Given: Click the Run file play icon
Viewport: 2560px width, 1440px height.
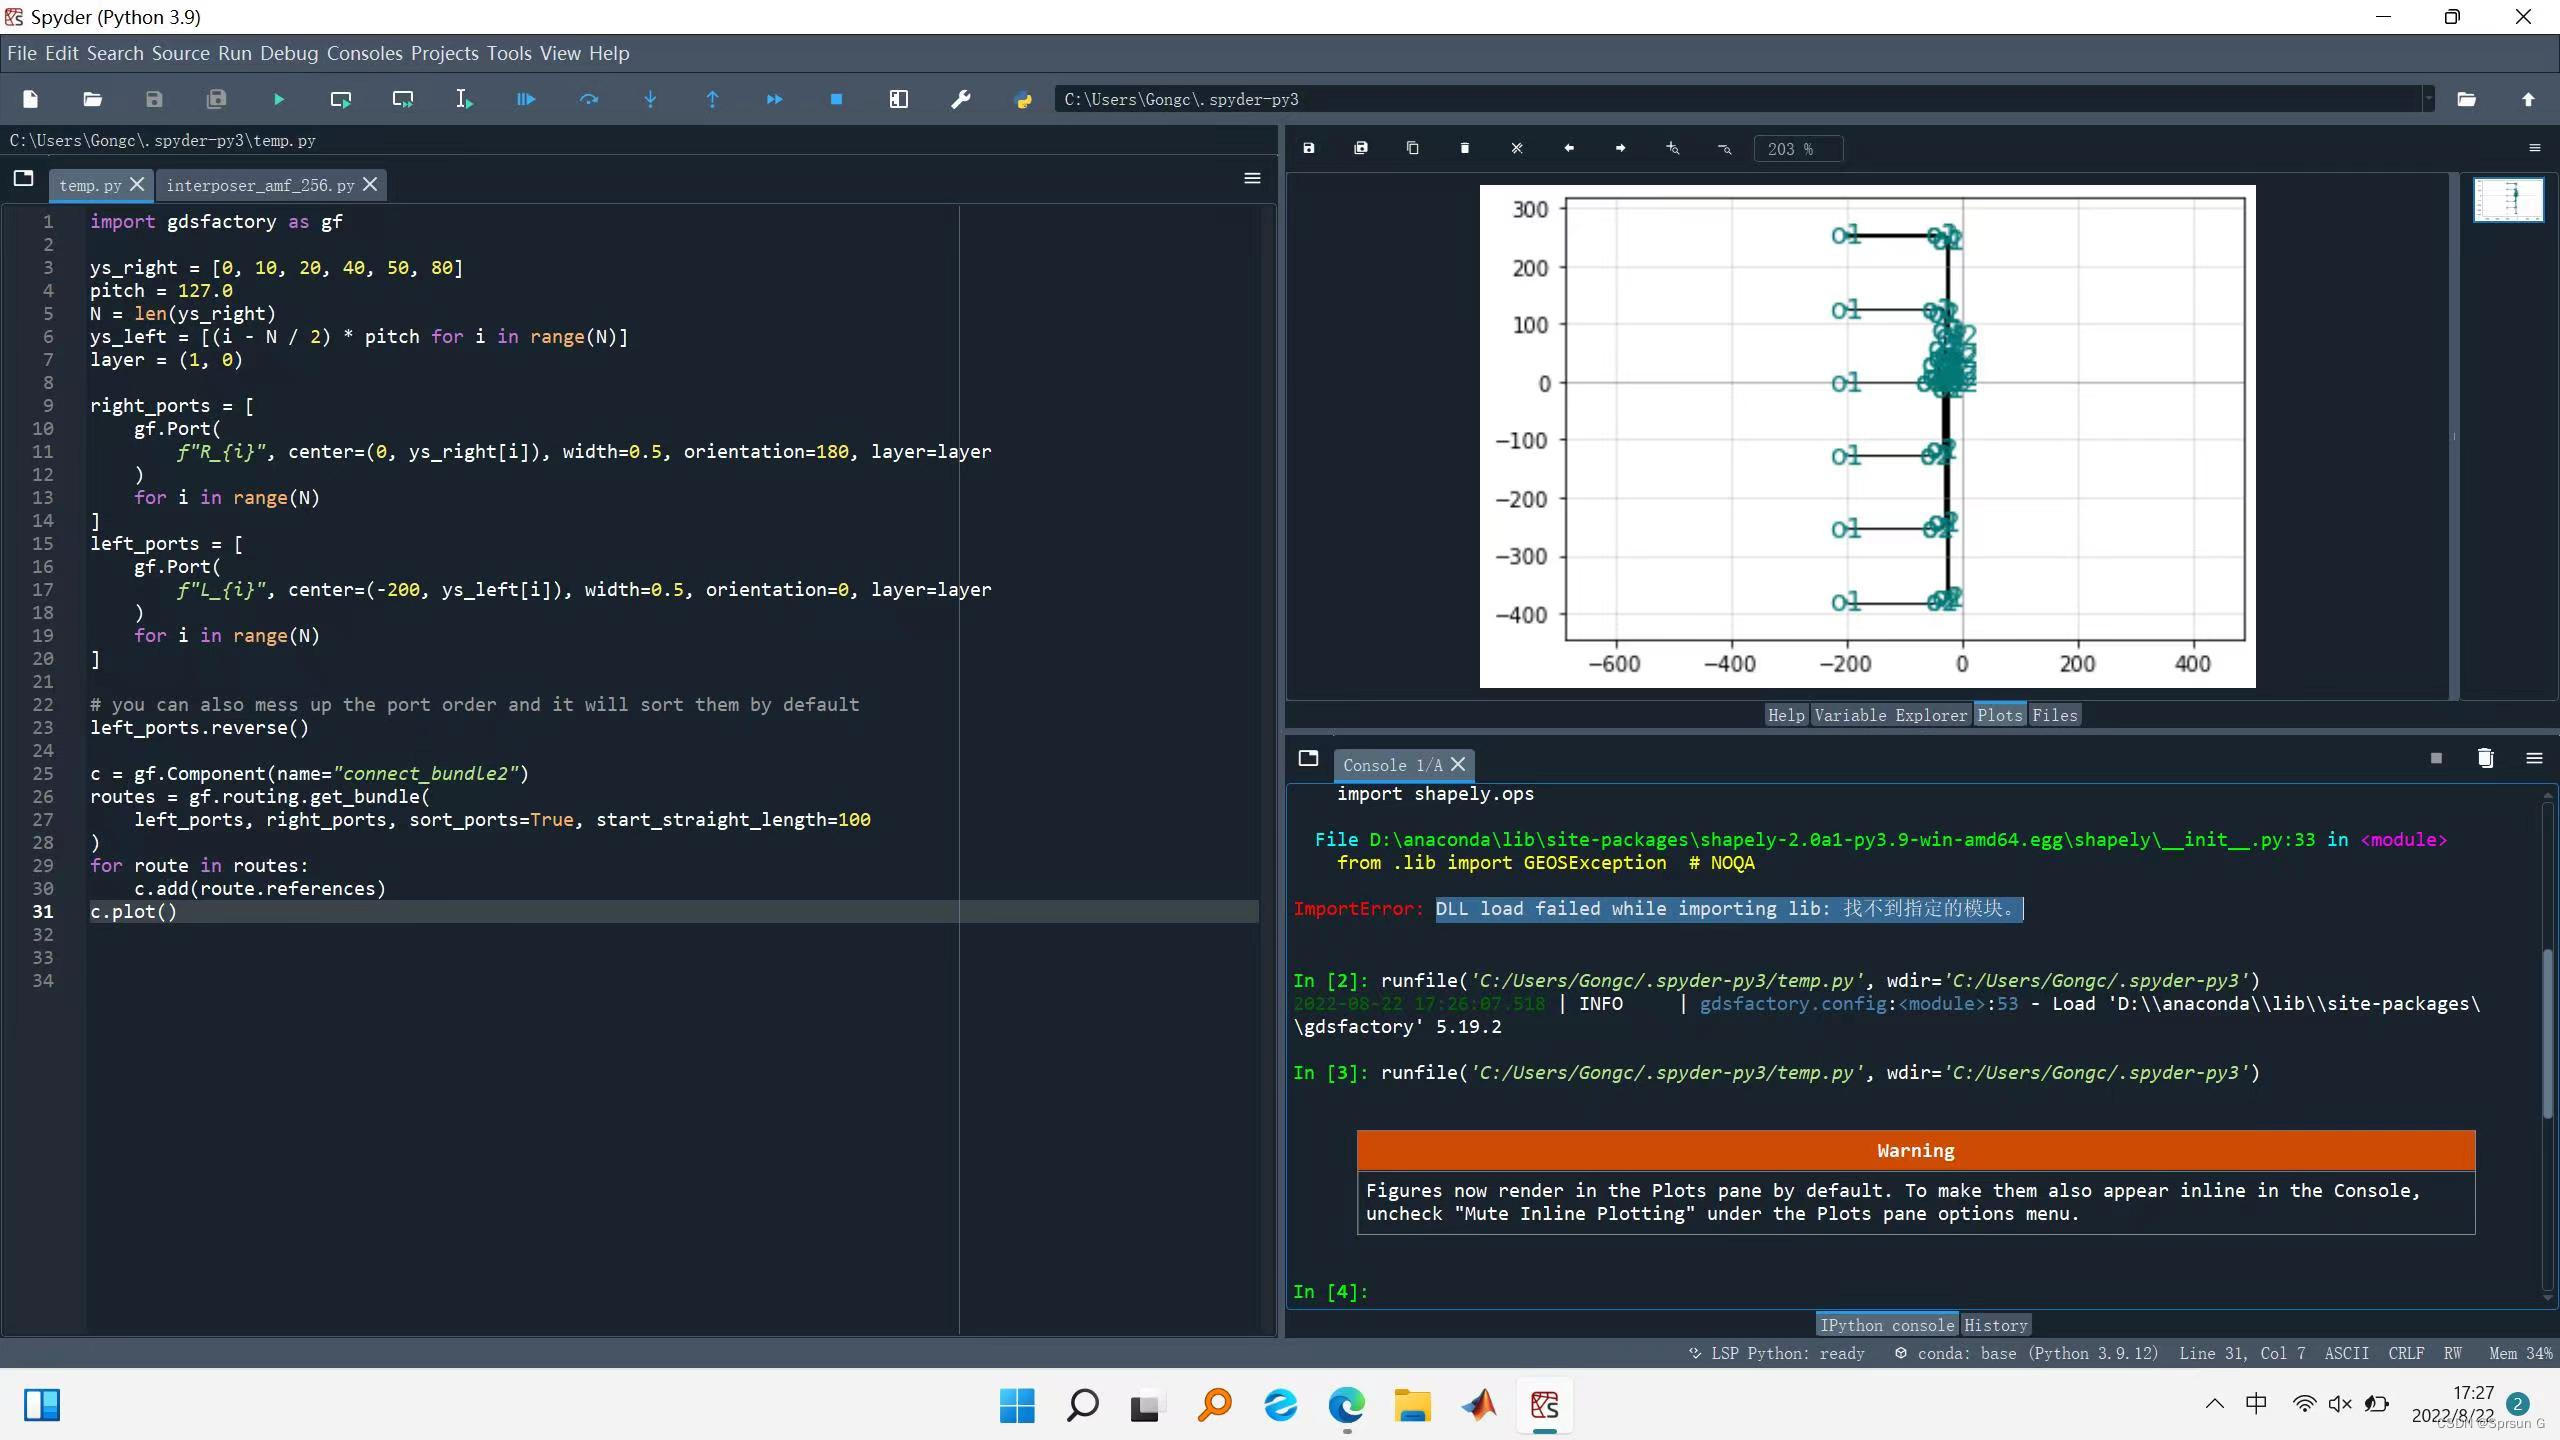Looking at the screenshot, I should pyautogui.click(x=278, y=99).
